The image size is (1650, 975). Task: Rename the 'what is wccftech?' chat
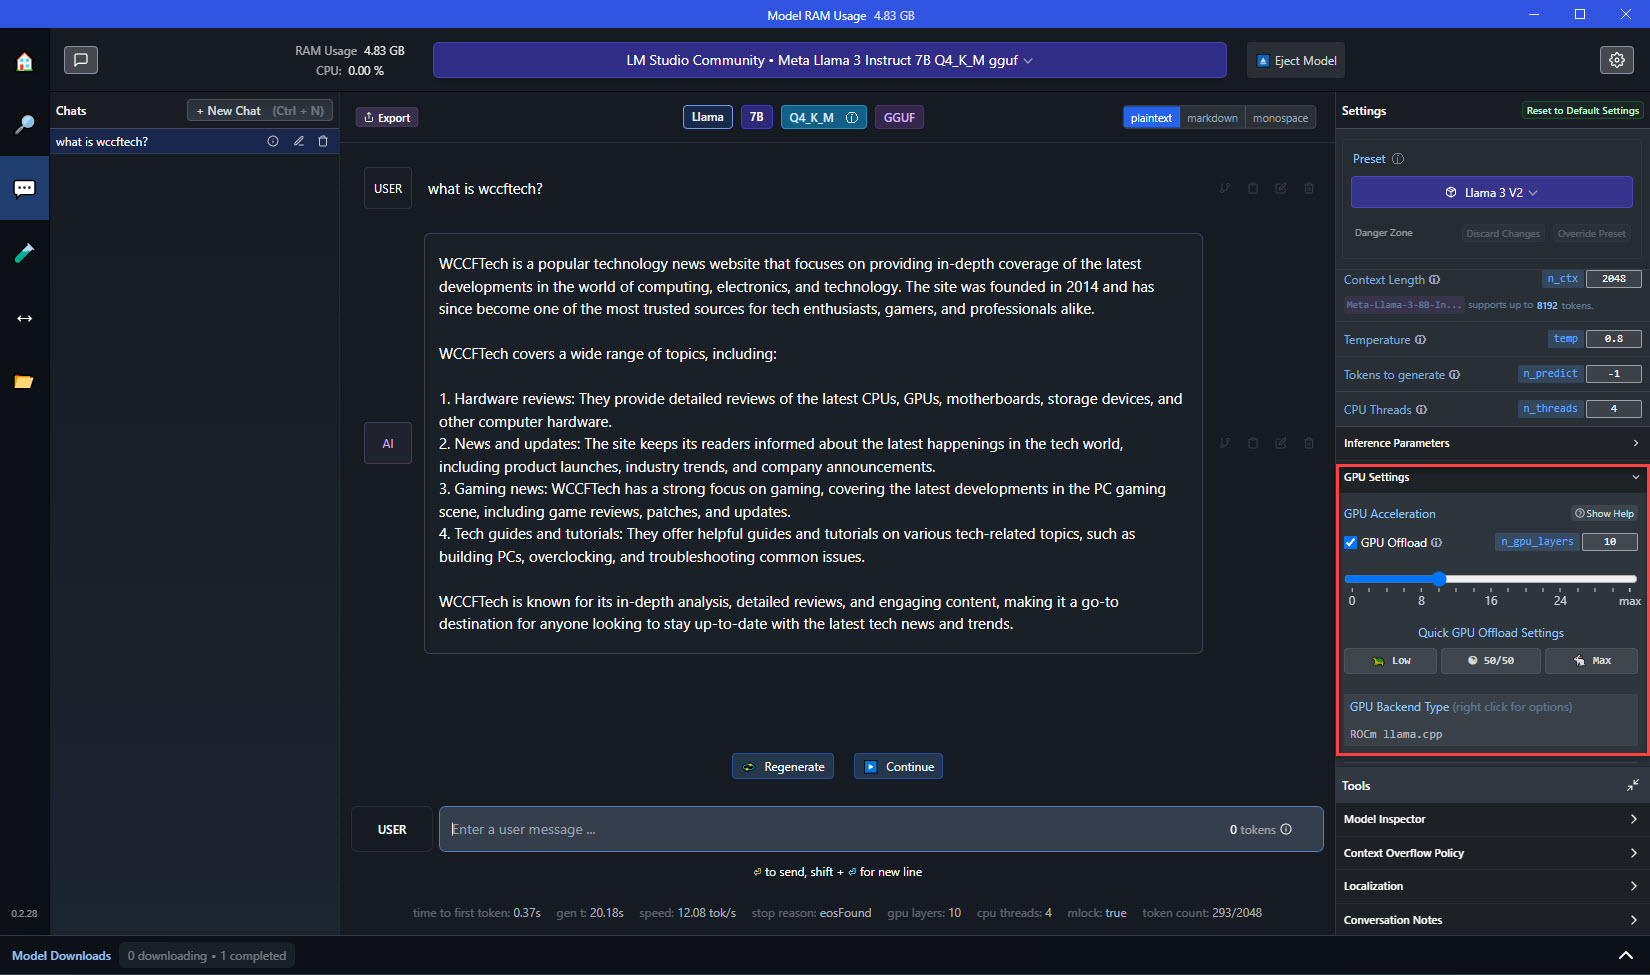tap(298, 141)
